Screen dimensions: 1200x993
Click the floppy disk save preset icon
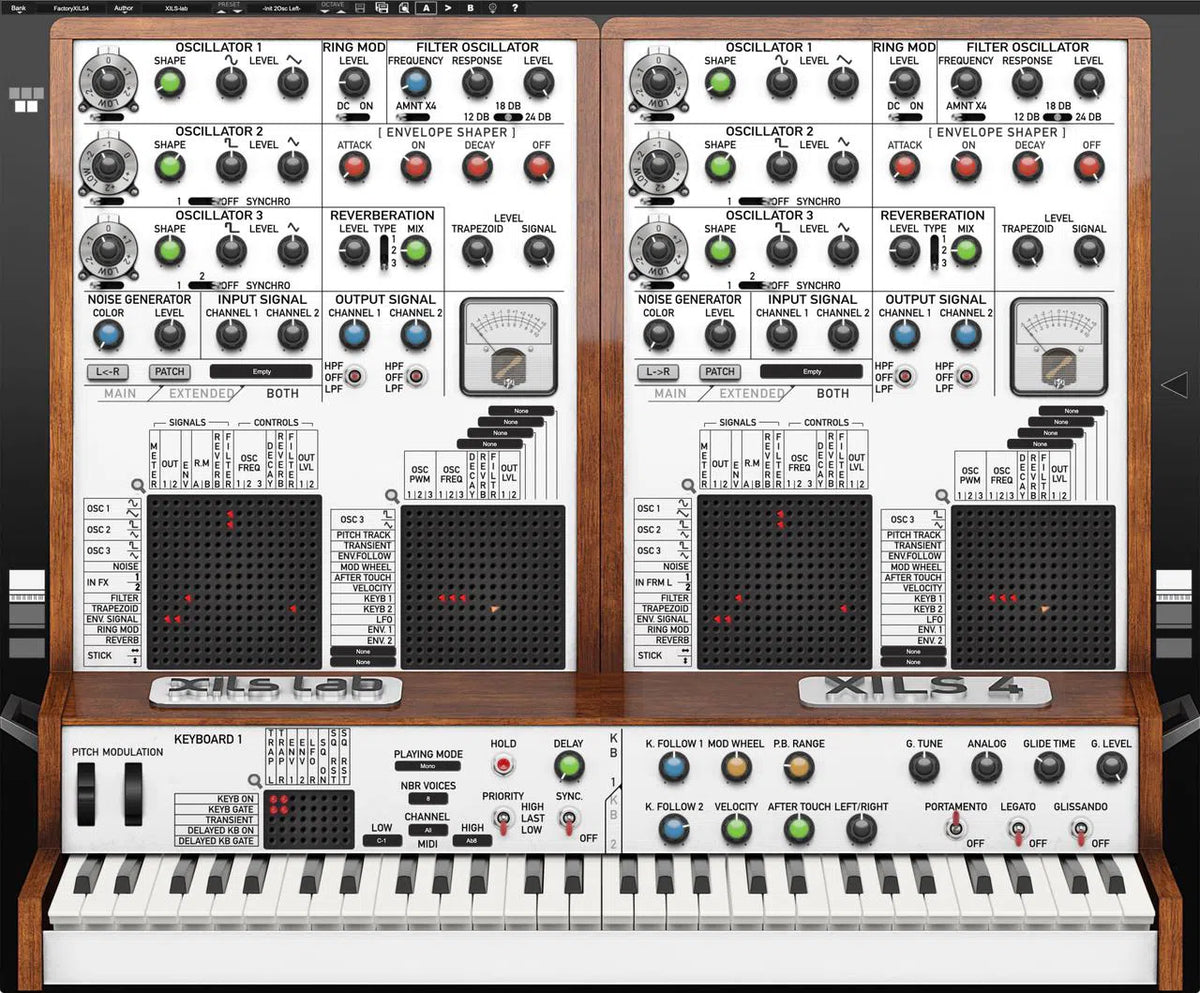tap(360, 7)
